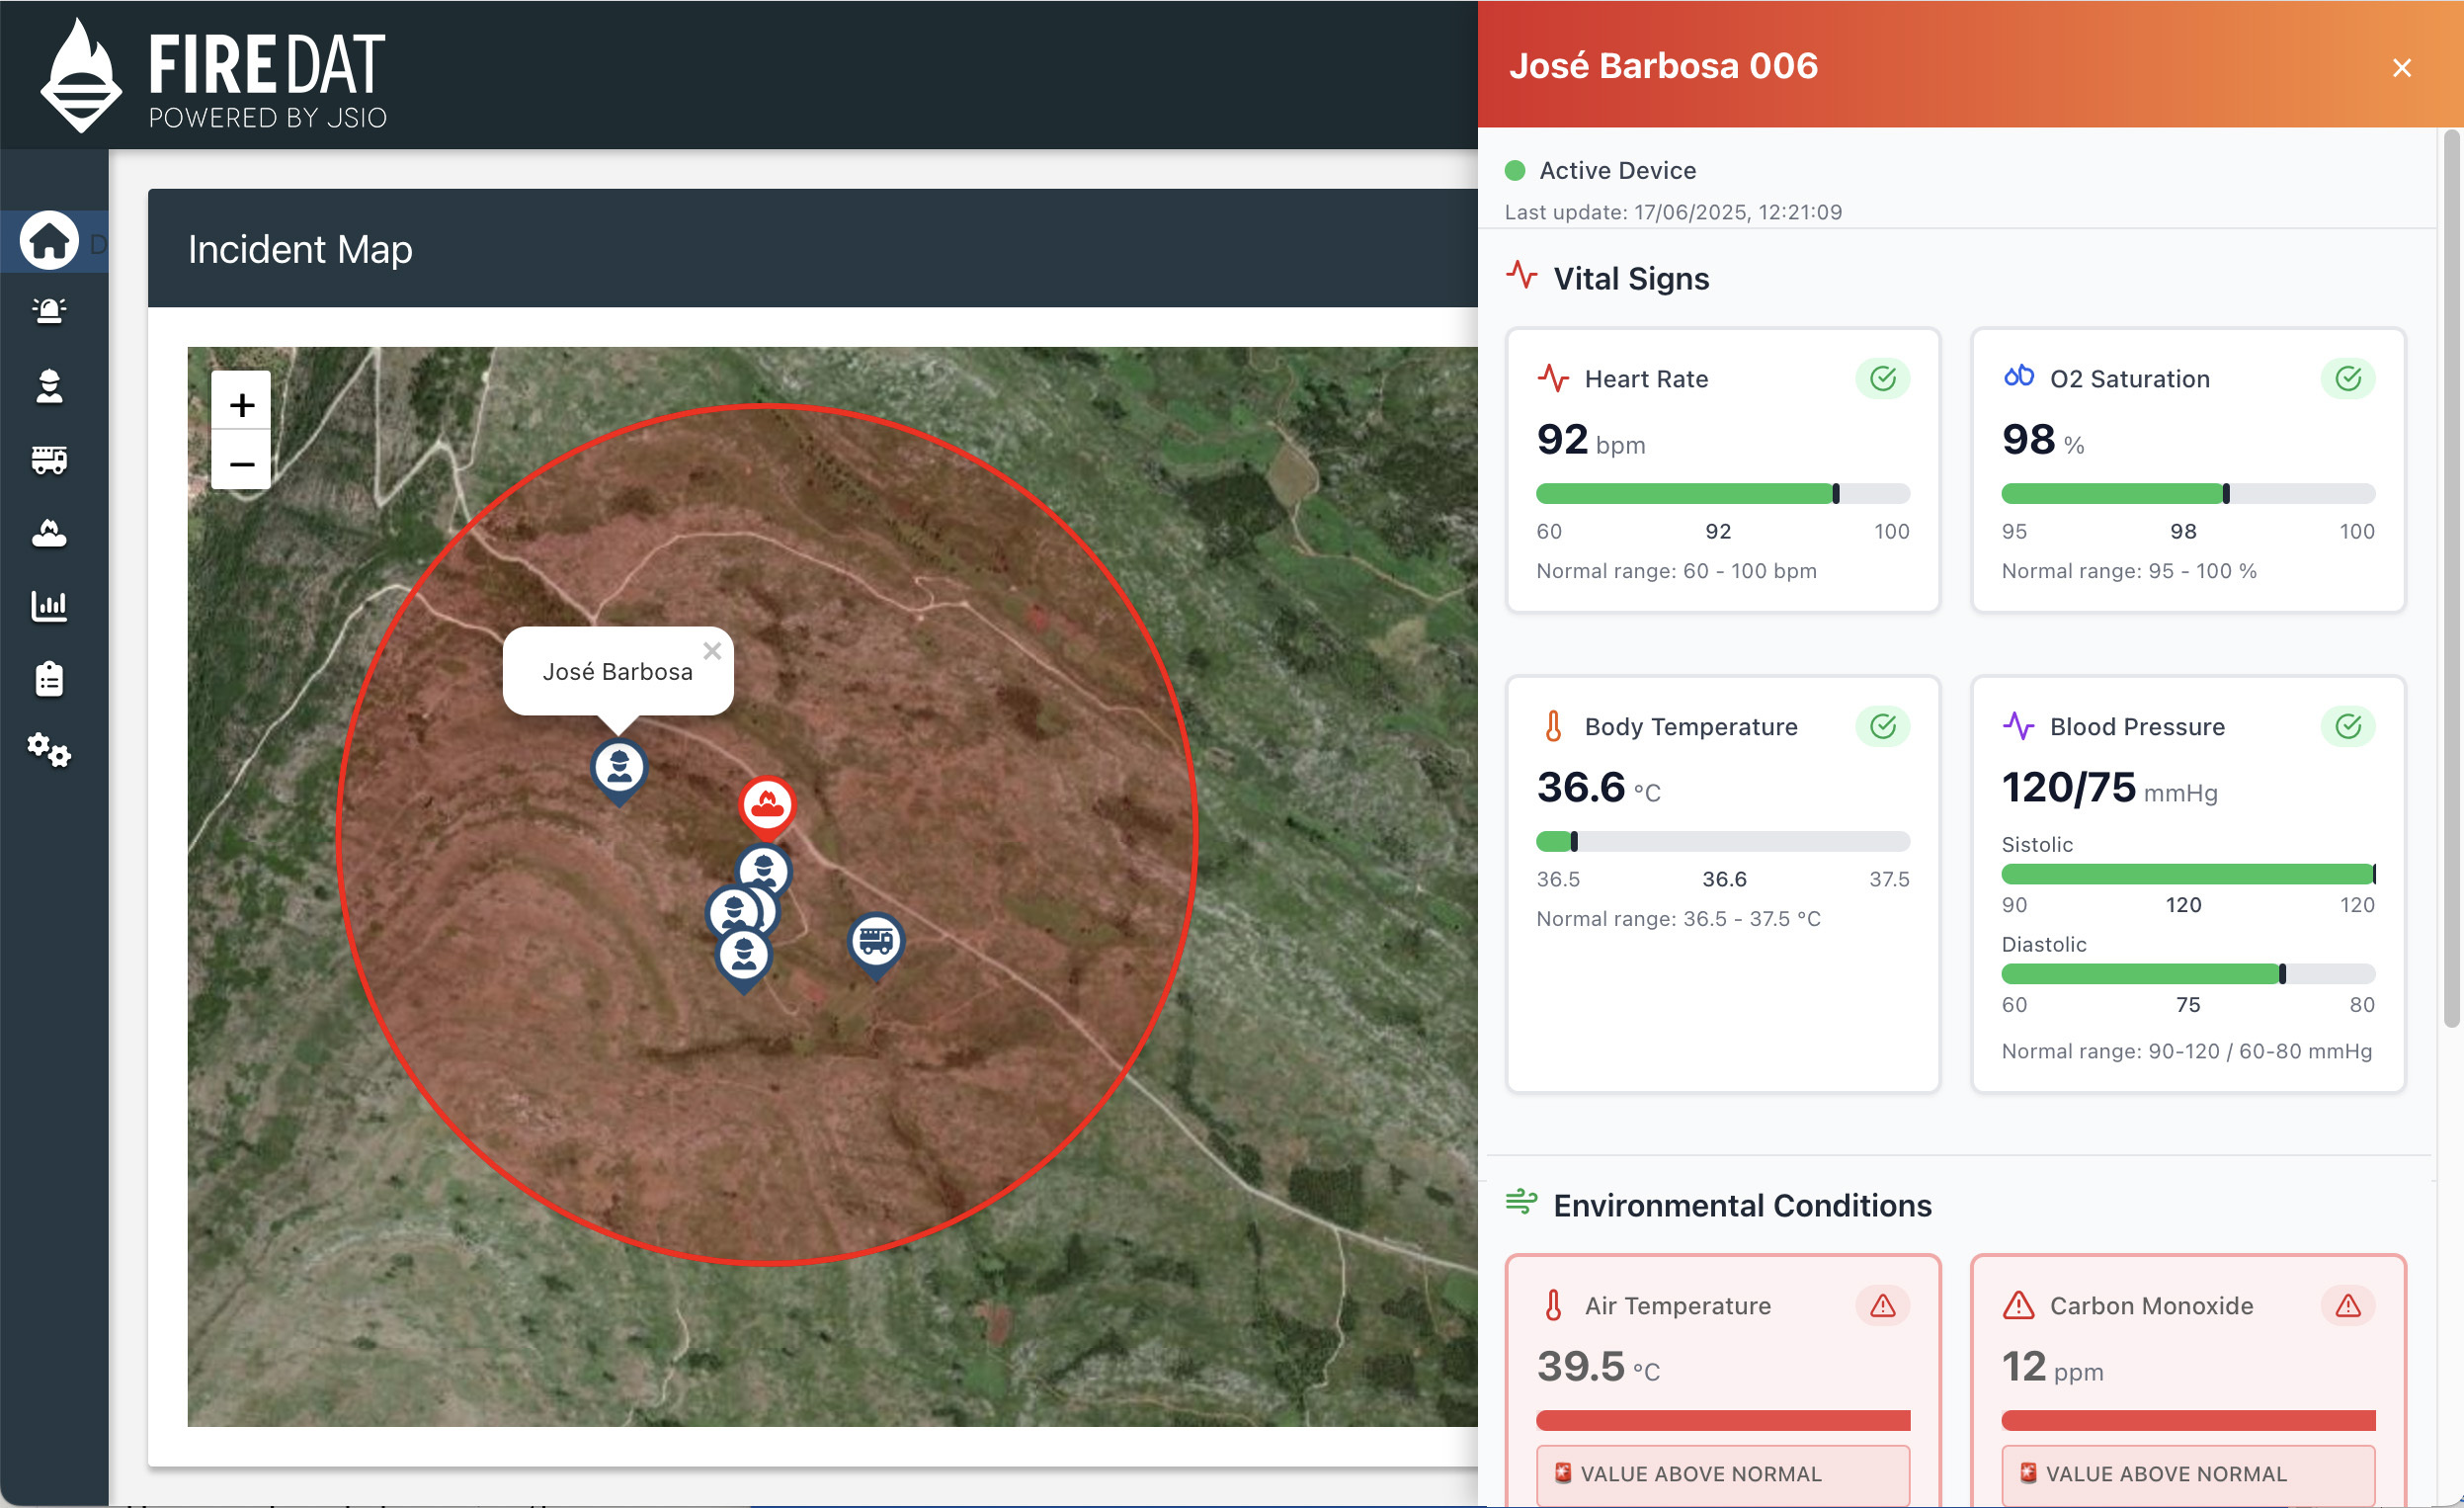The image size is (2464, 1508).
Task: Open the firefighters sidebar icon
Action: (x=49, y=386)
